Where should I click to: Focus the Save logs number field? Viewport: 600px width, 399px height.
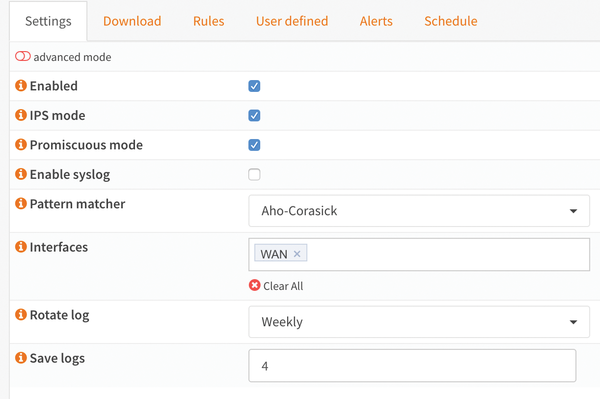coord(412,366)
